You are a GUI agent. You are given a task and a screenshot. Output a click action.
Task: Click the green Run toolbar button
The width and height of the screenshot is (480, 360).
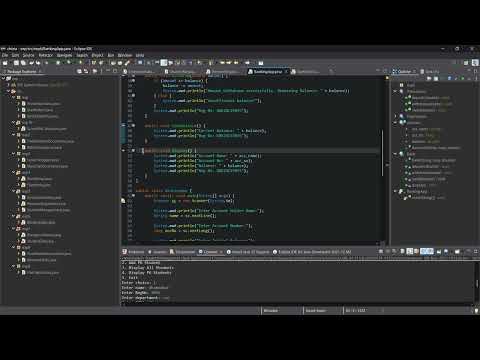[x=69, y=63]
